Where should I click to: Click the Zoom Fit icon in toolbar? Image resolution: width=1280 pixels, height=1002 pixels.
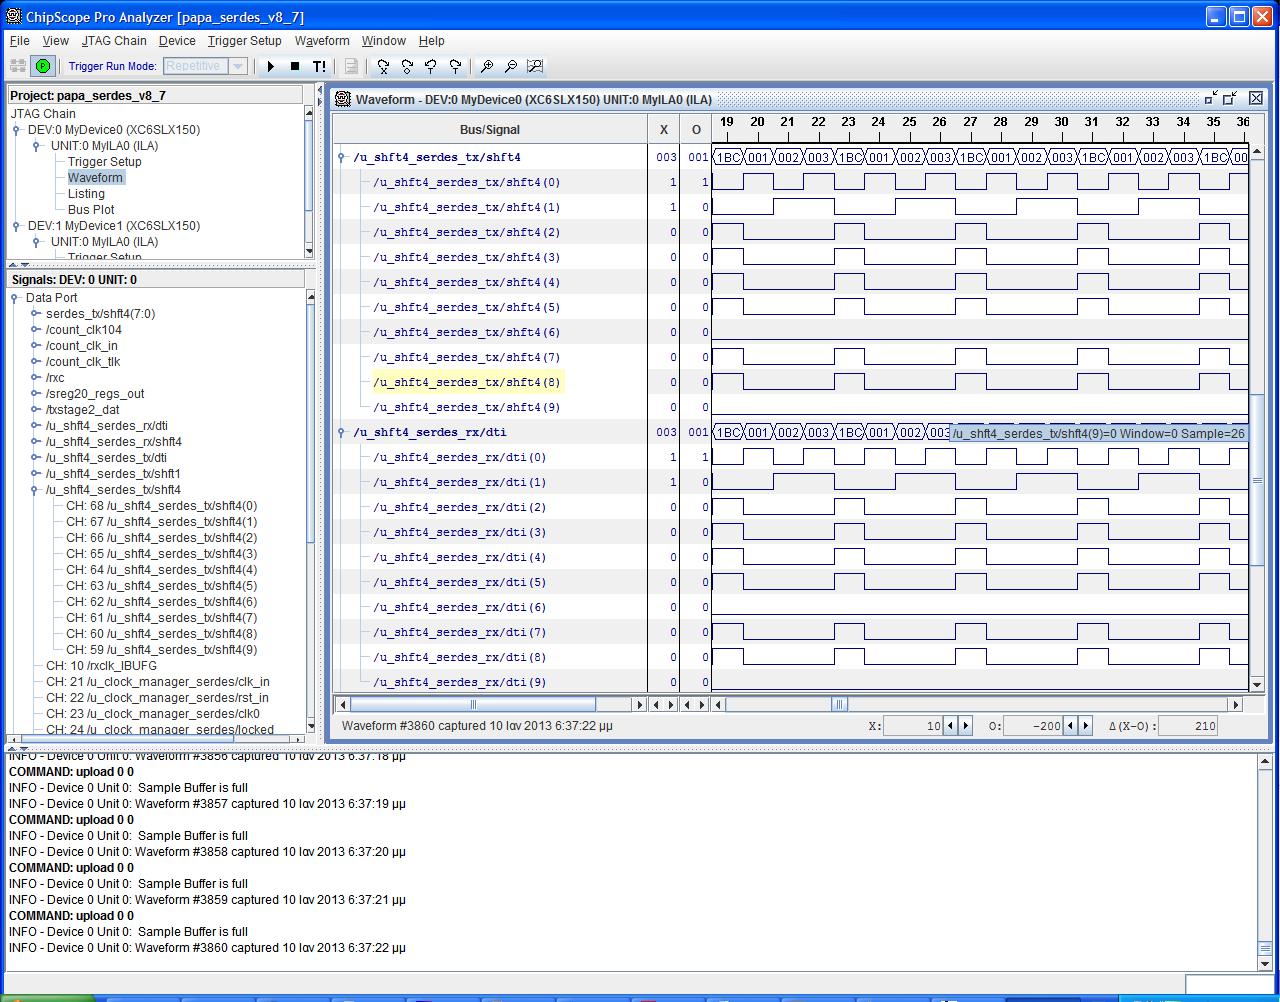(535, 66)
